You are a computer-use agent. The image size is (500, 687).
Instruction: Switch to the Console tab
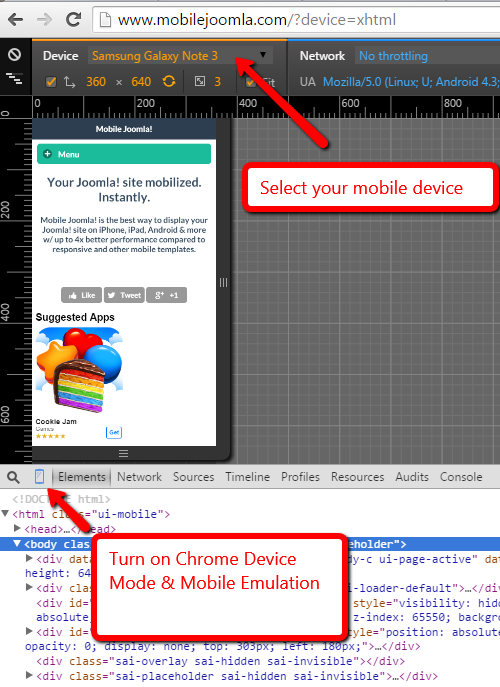461,477
